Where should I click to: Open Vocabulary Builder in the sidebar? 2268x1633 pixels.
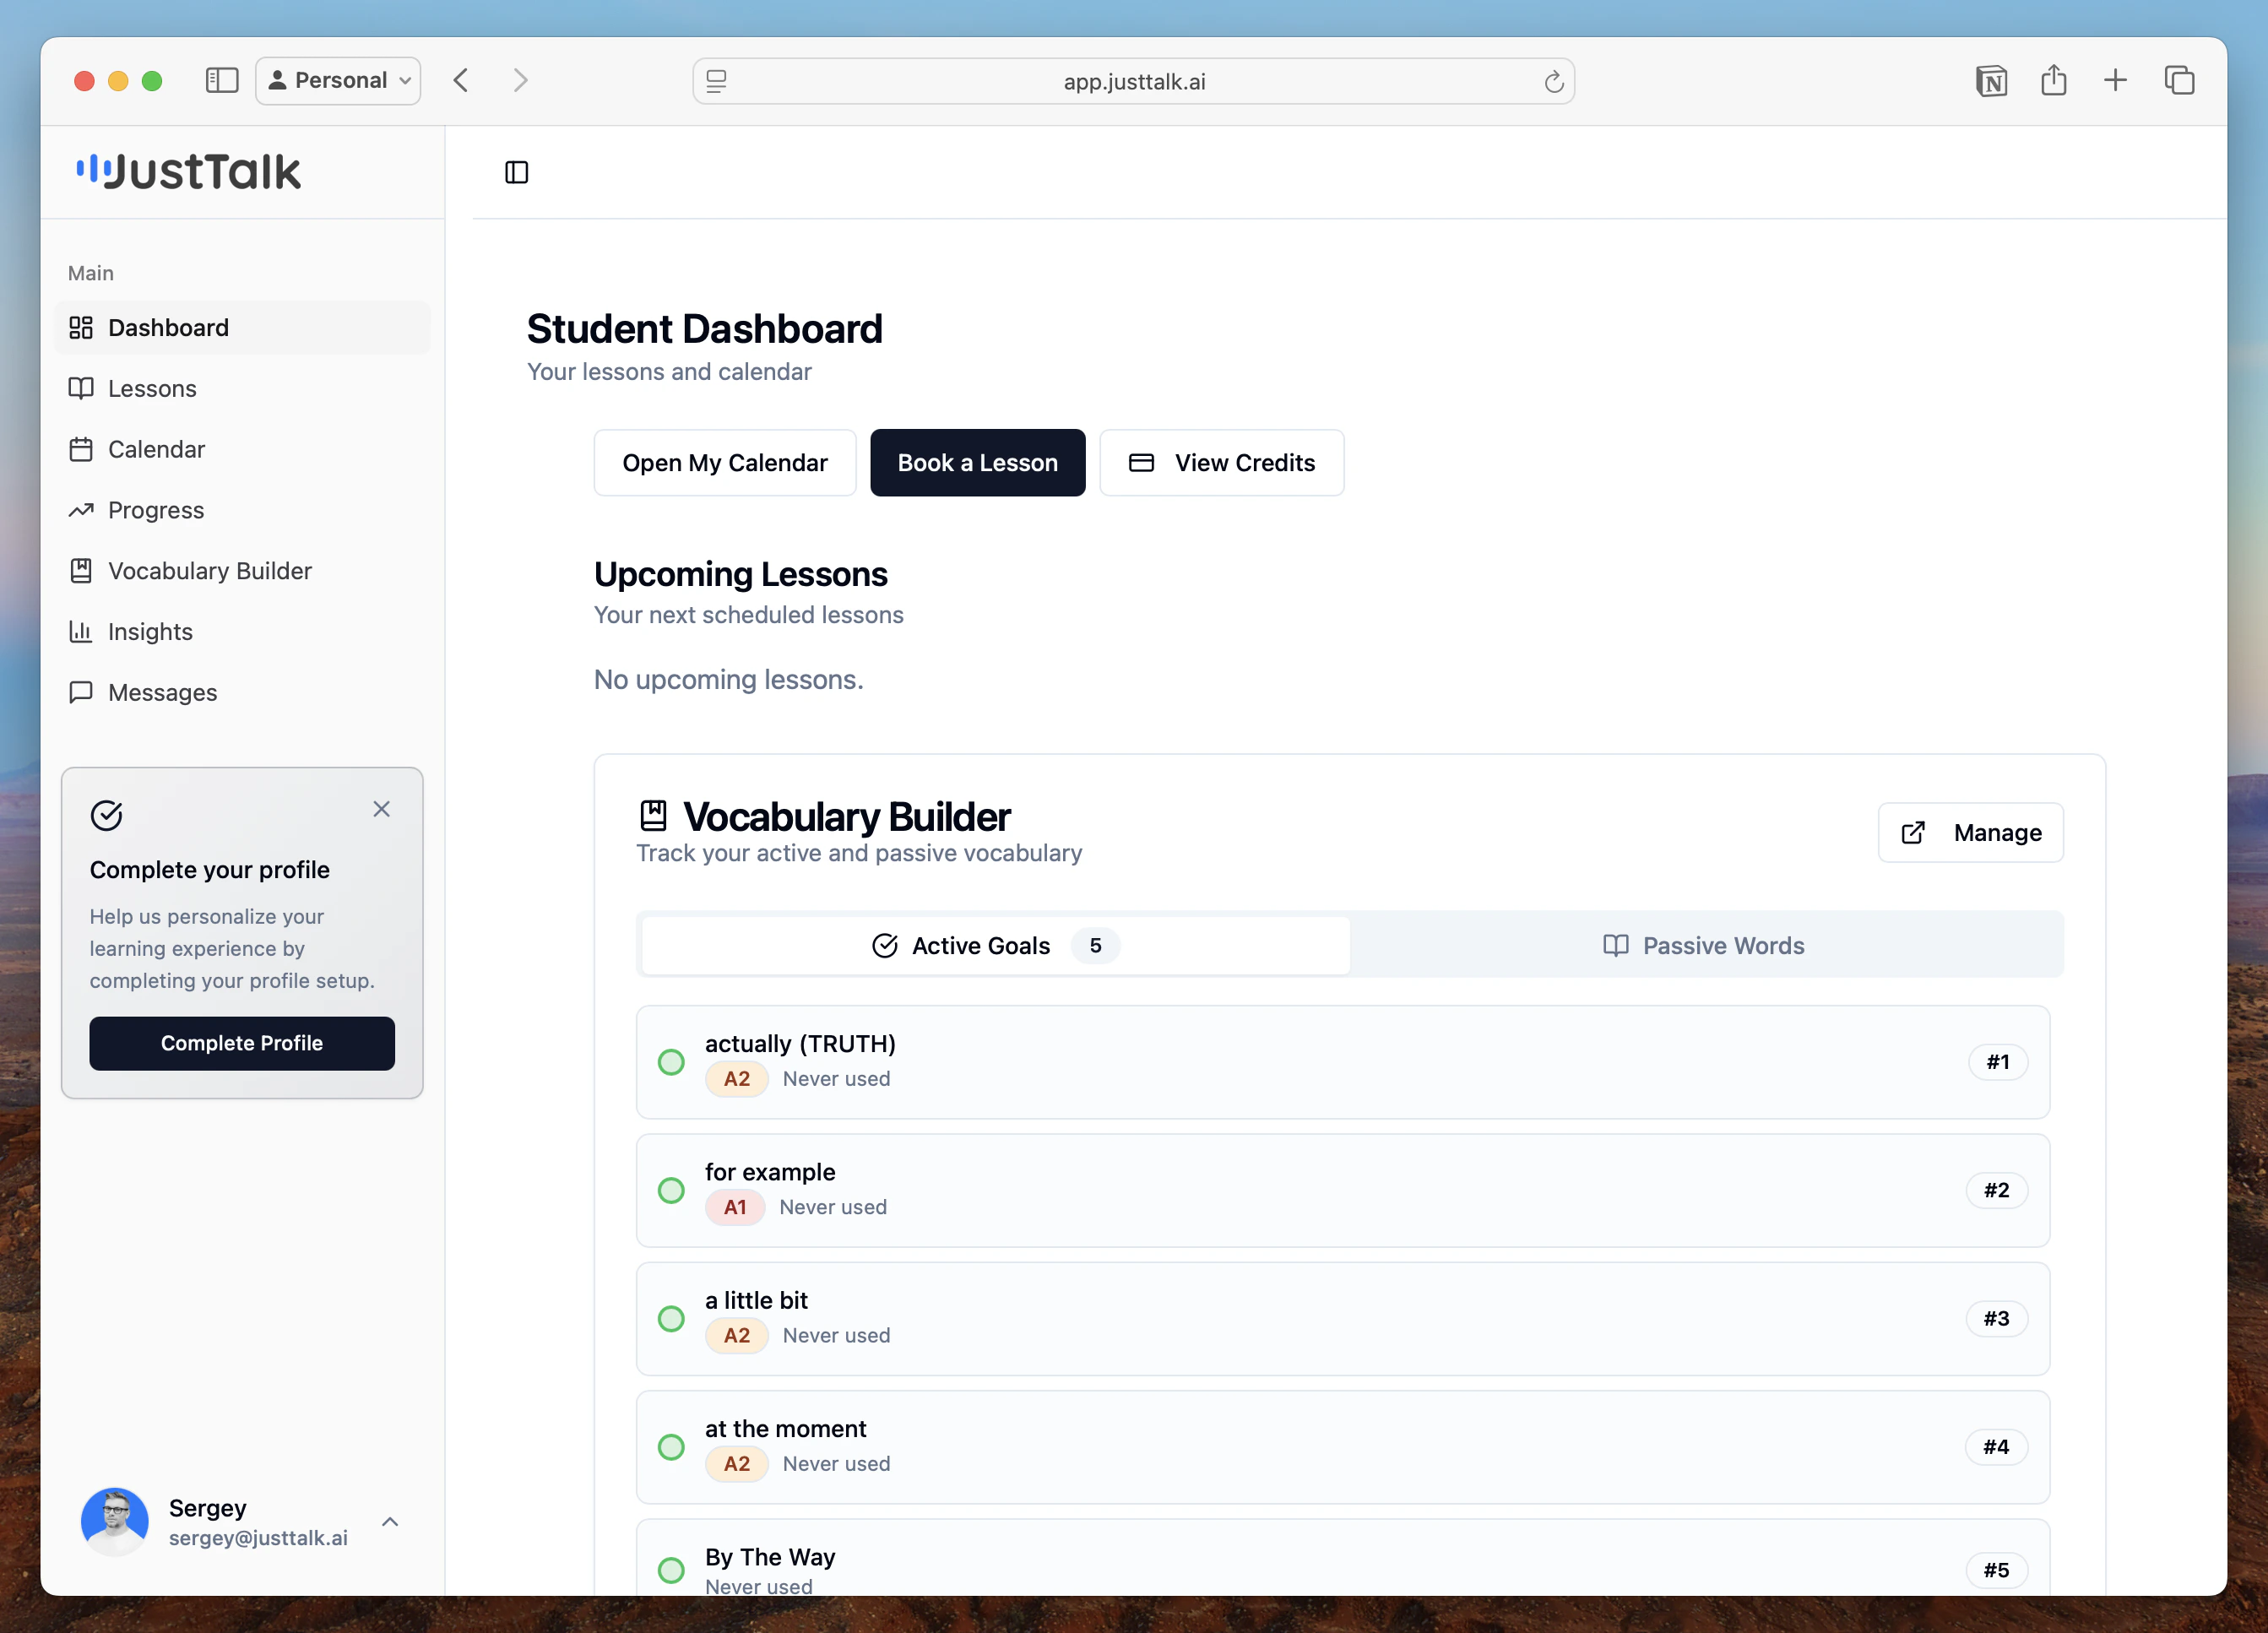[242, 571]
